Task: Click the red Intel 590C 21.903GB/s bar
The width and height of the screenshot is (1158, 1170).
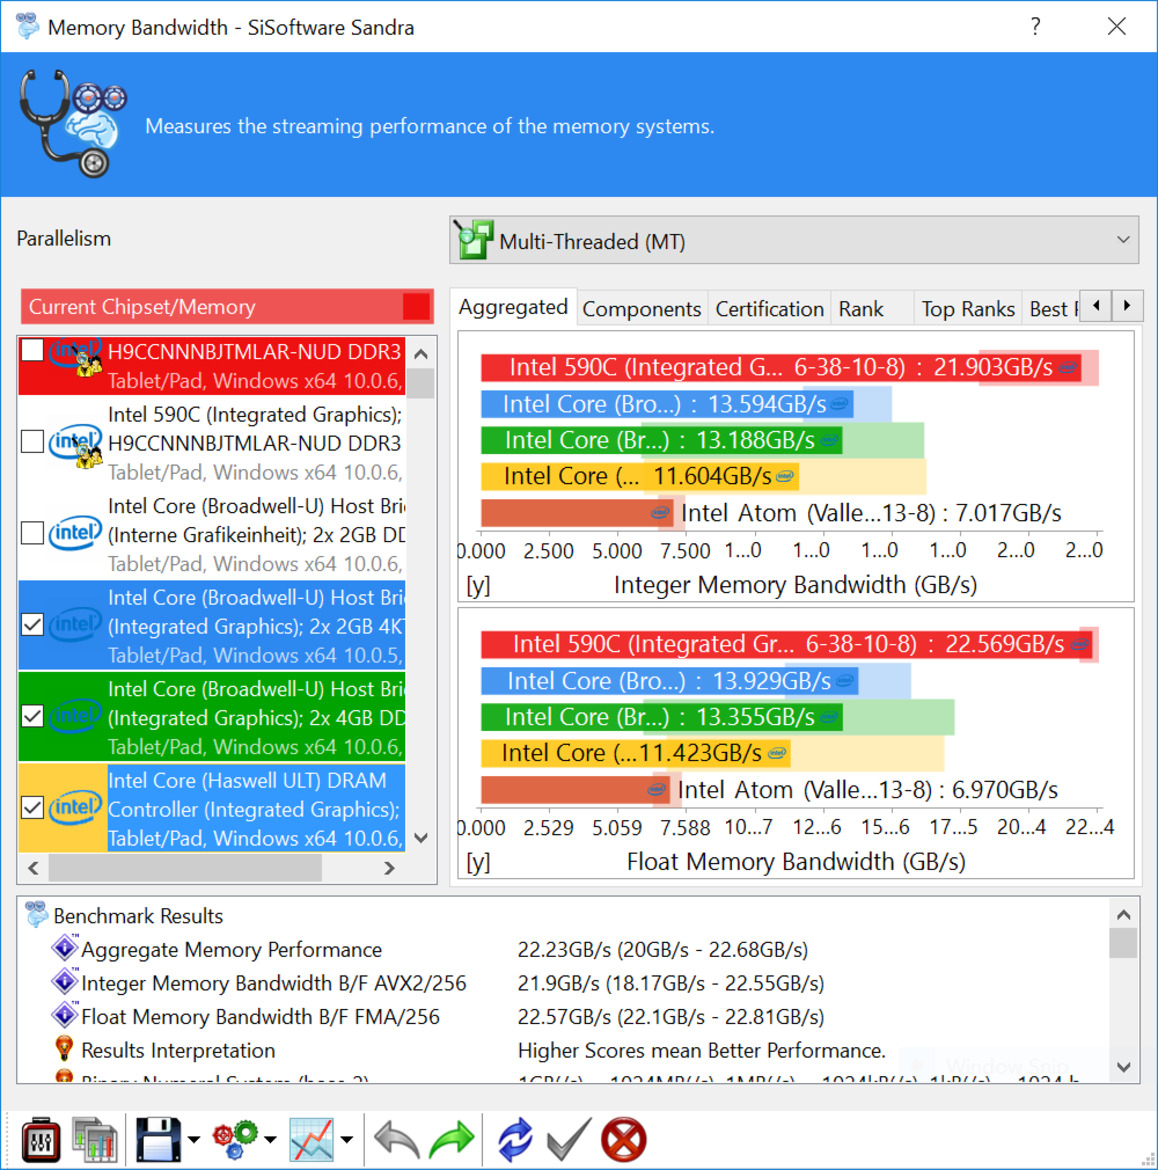Action: [780, 367]
